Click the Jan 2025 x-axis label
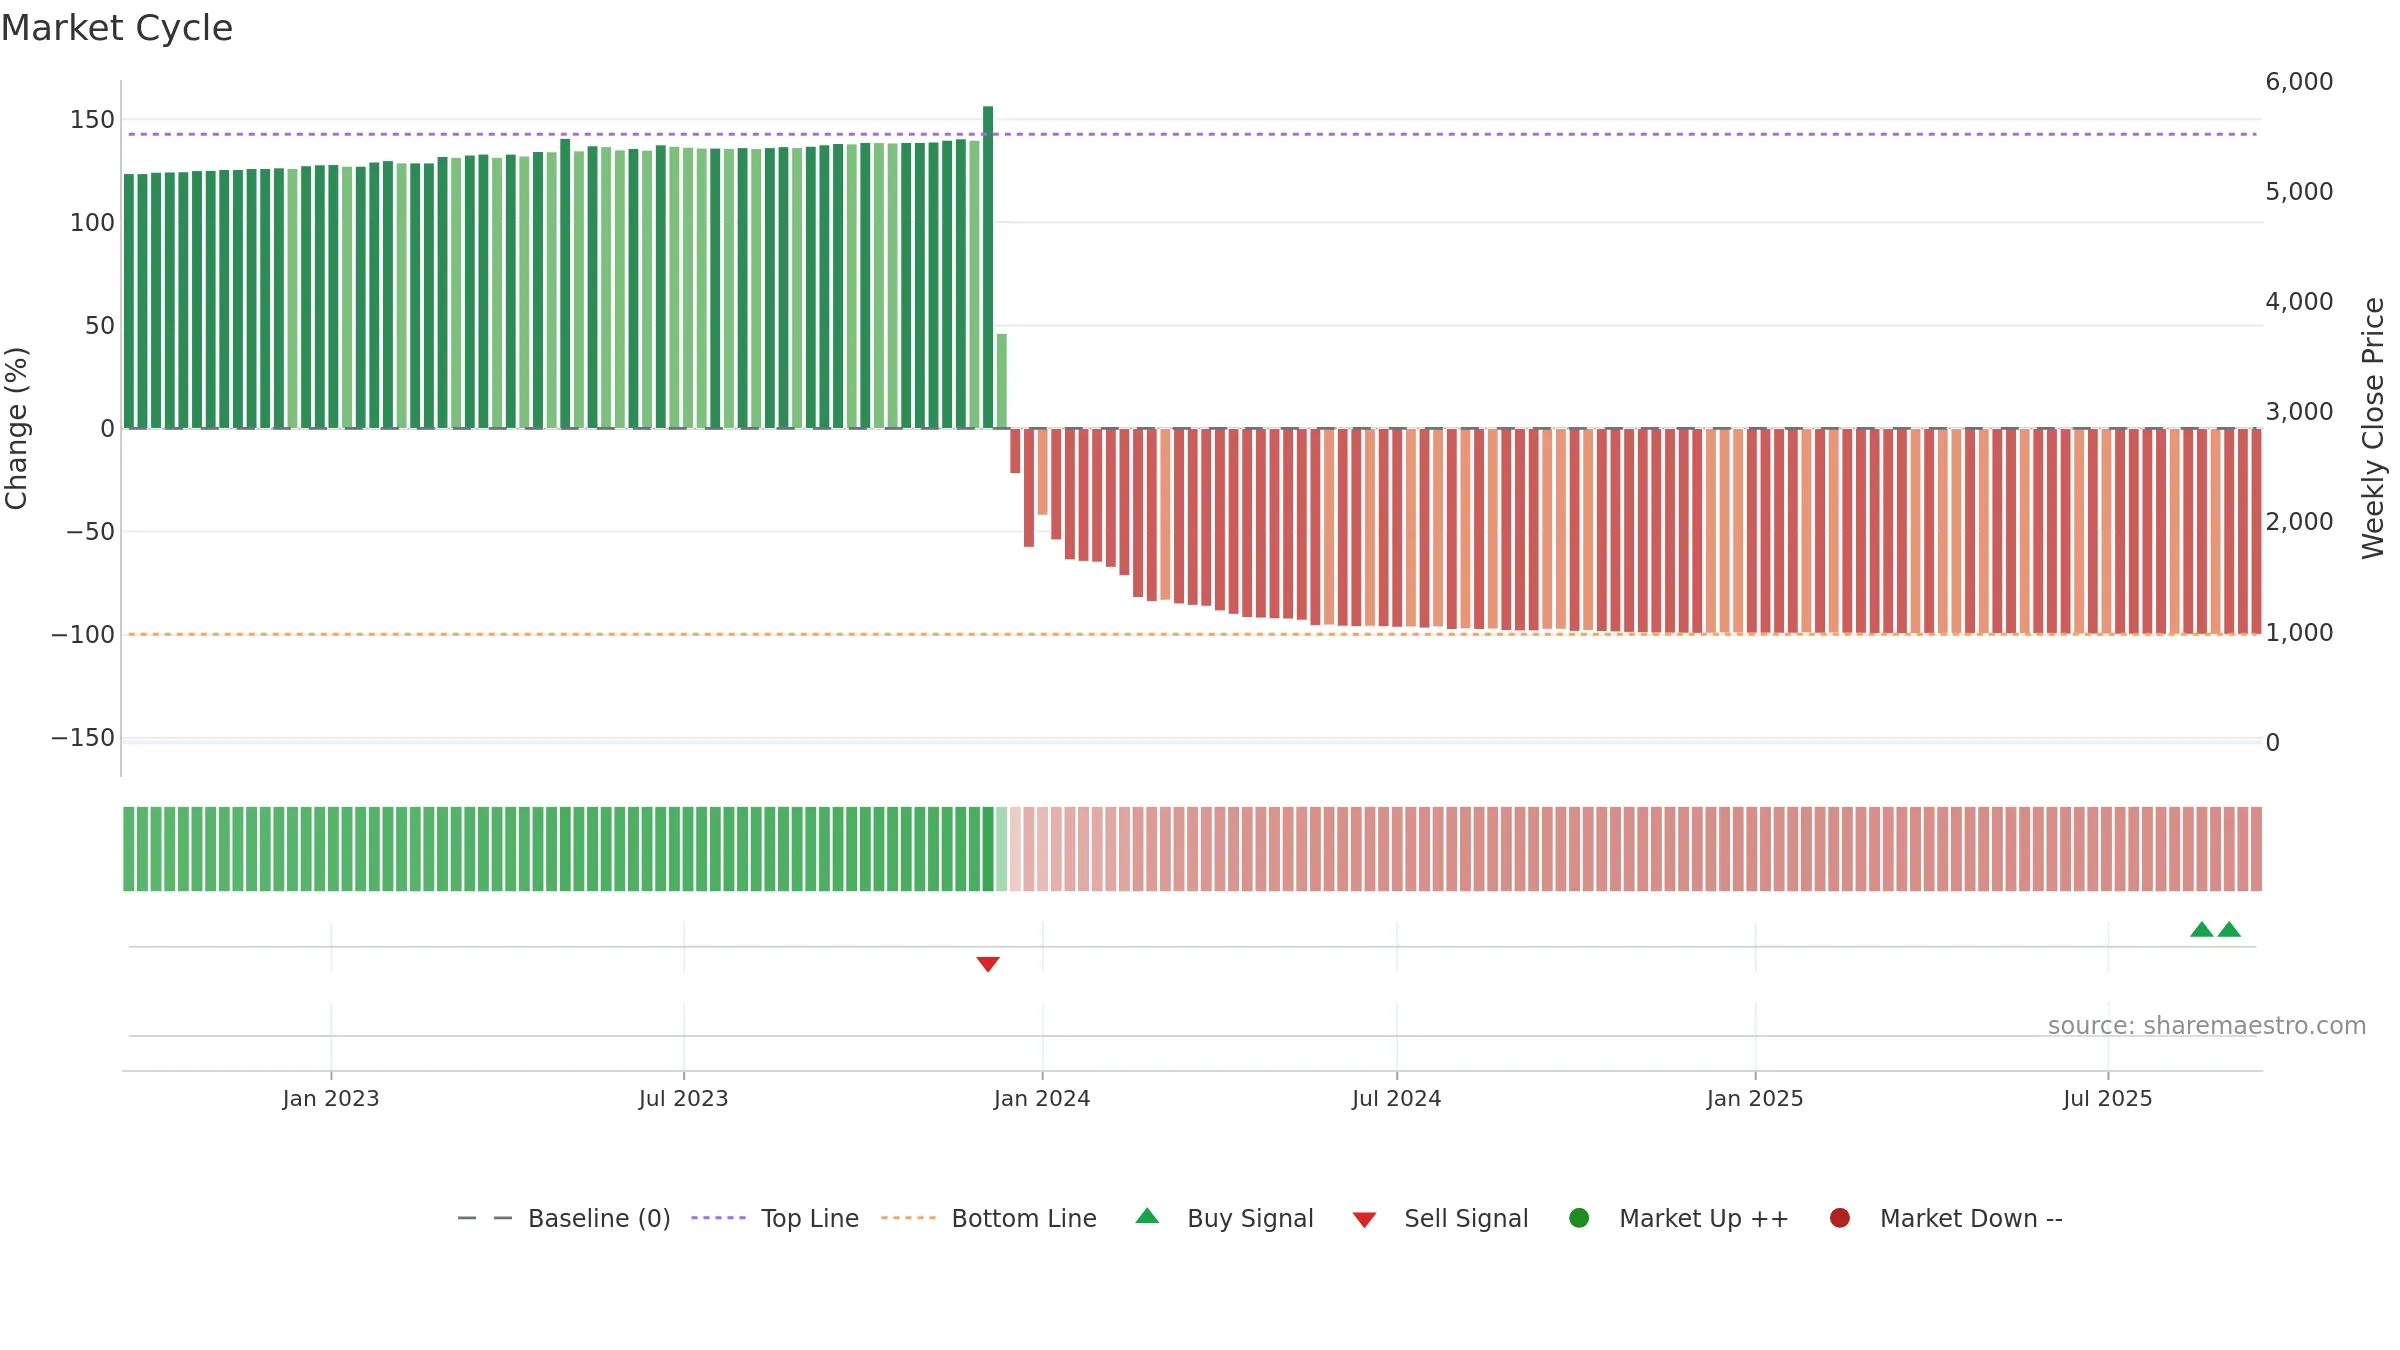This screenshot has height=1350, width=2400. click(1755, 1099)
